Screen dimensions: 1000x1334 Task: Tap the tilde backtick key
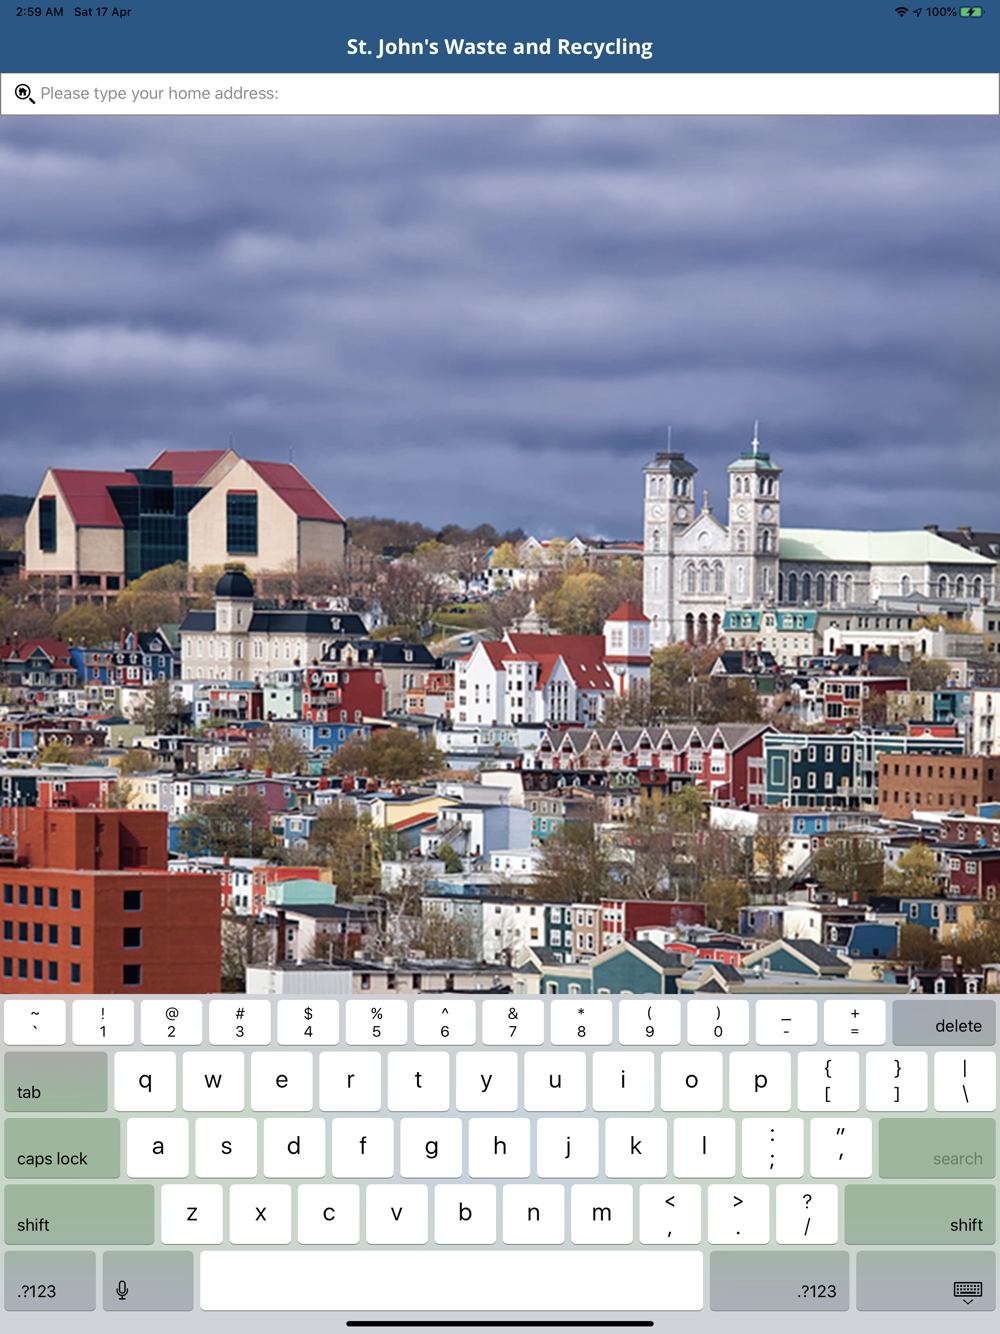click(x=35, y=1022)
